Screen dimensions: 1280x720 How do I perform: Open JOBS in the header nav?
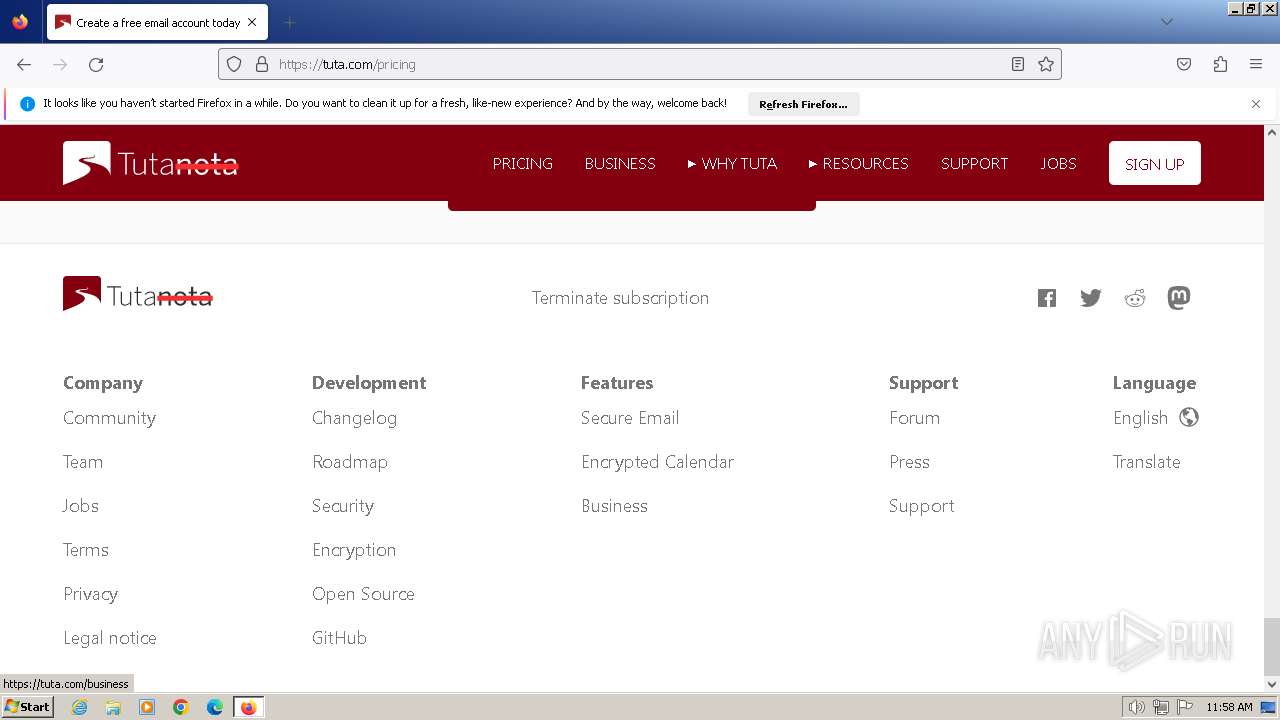tap(1059, 163)
